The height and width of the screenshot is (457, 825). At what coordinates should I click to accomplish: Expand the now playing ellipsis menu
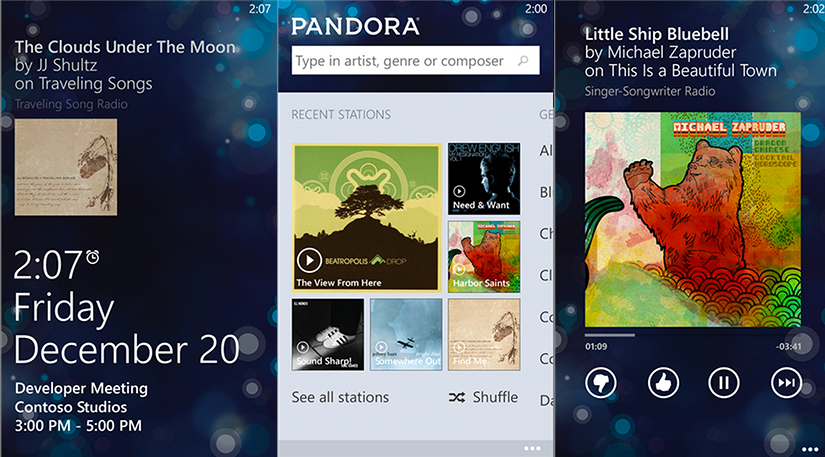click(810, 449)
